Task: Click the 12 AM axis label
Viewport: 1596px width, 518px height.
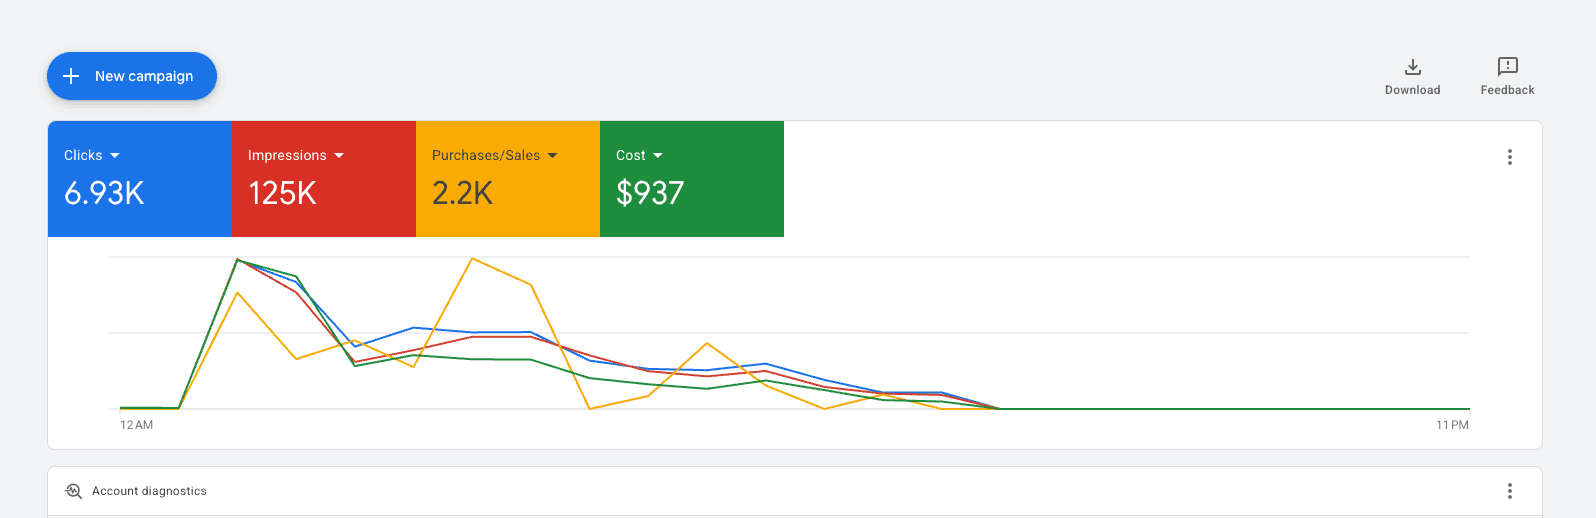Action: pos(137,425)
